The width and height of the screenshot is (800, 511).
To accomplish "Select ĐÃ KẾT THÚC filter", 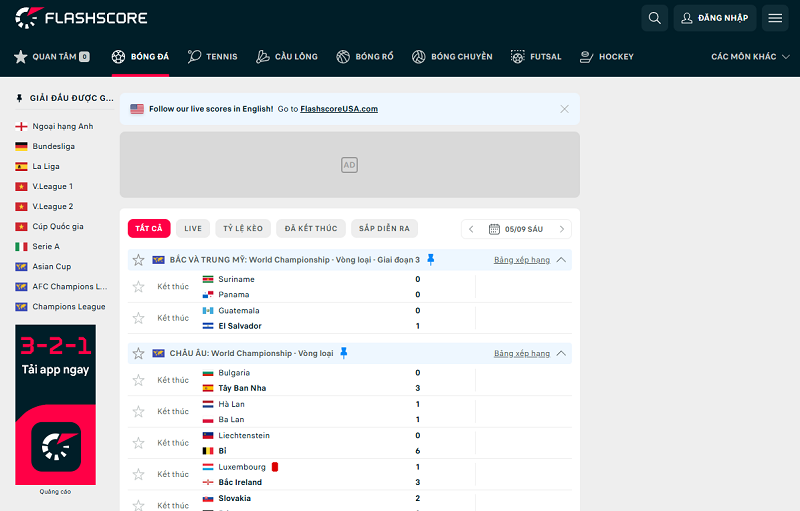I will pos(311,228).
